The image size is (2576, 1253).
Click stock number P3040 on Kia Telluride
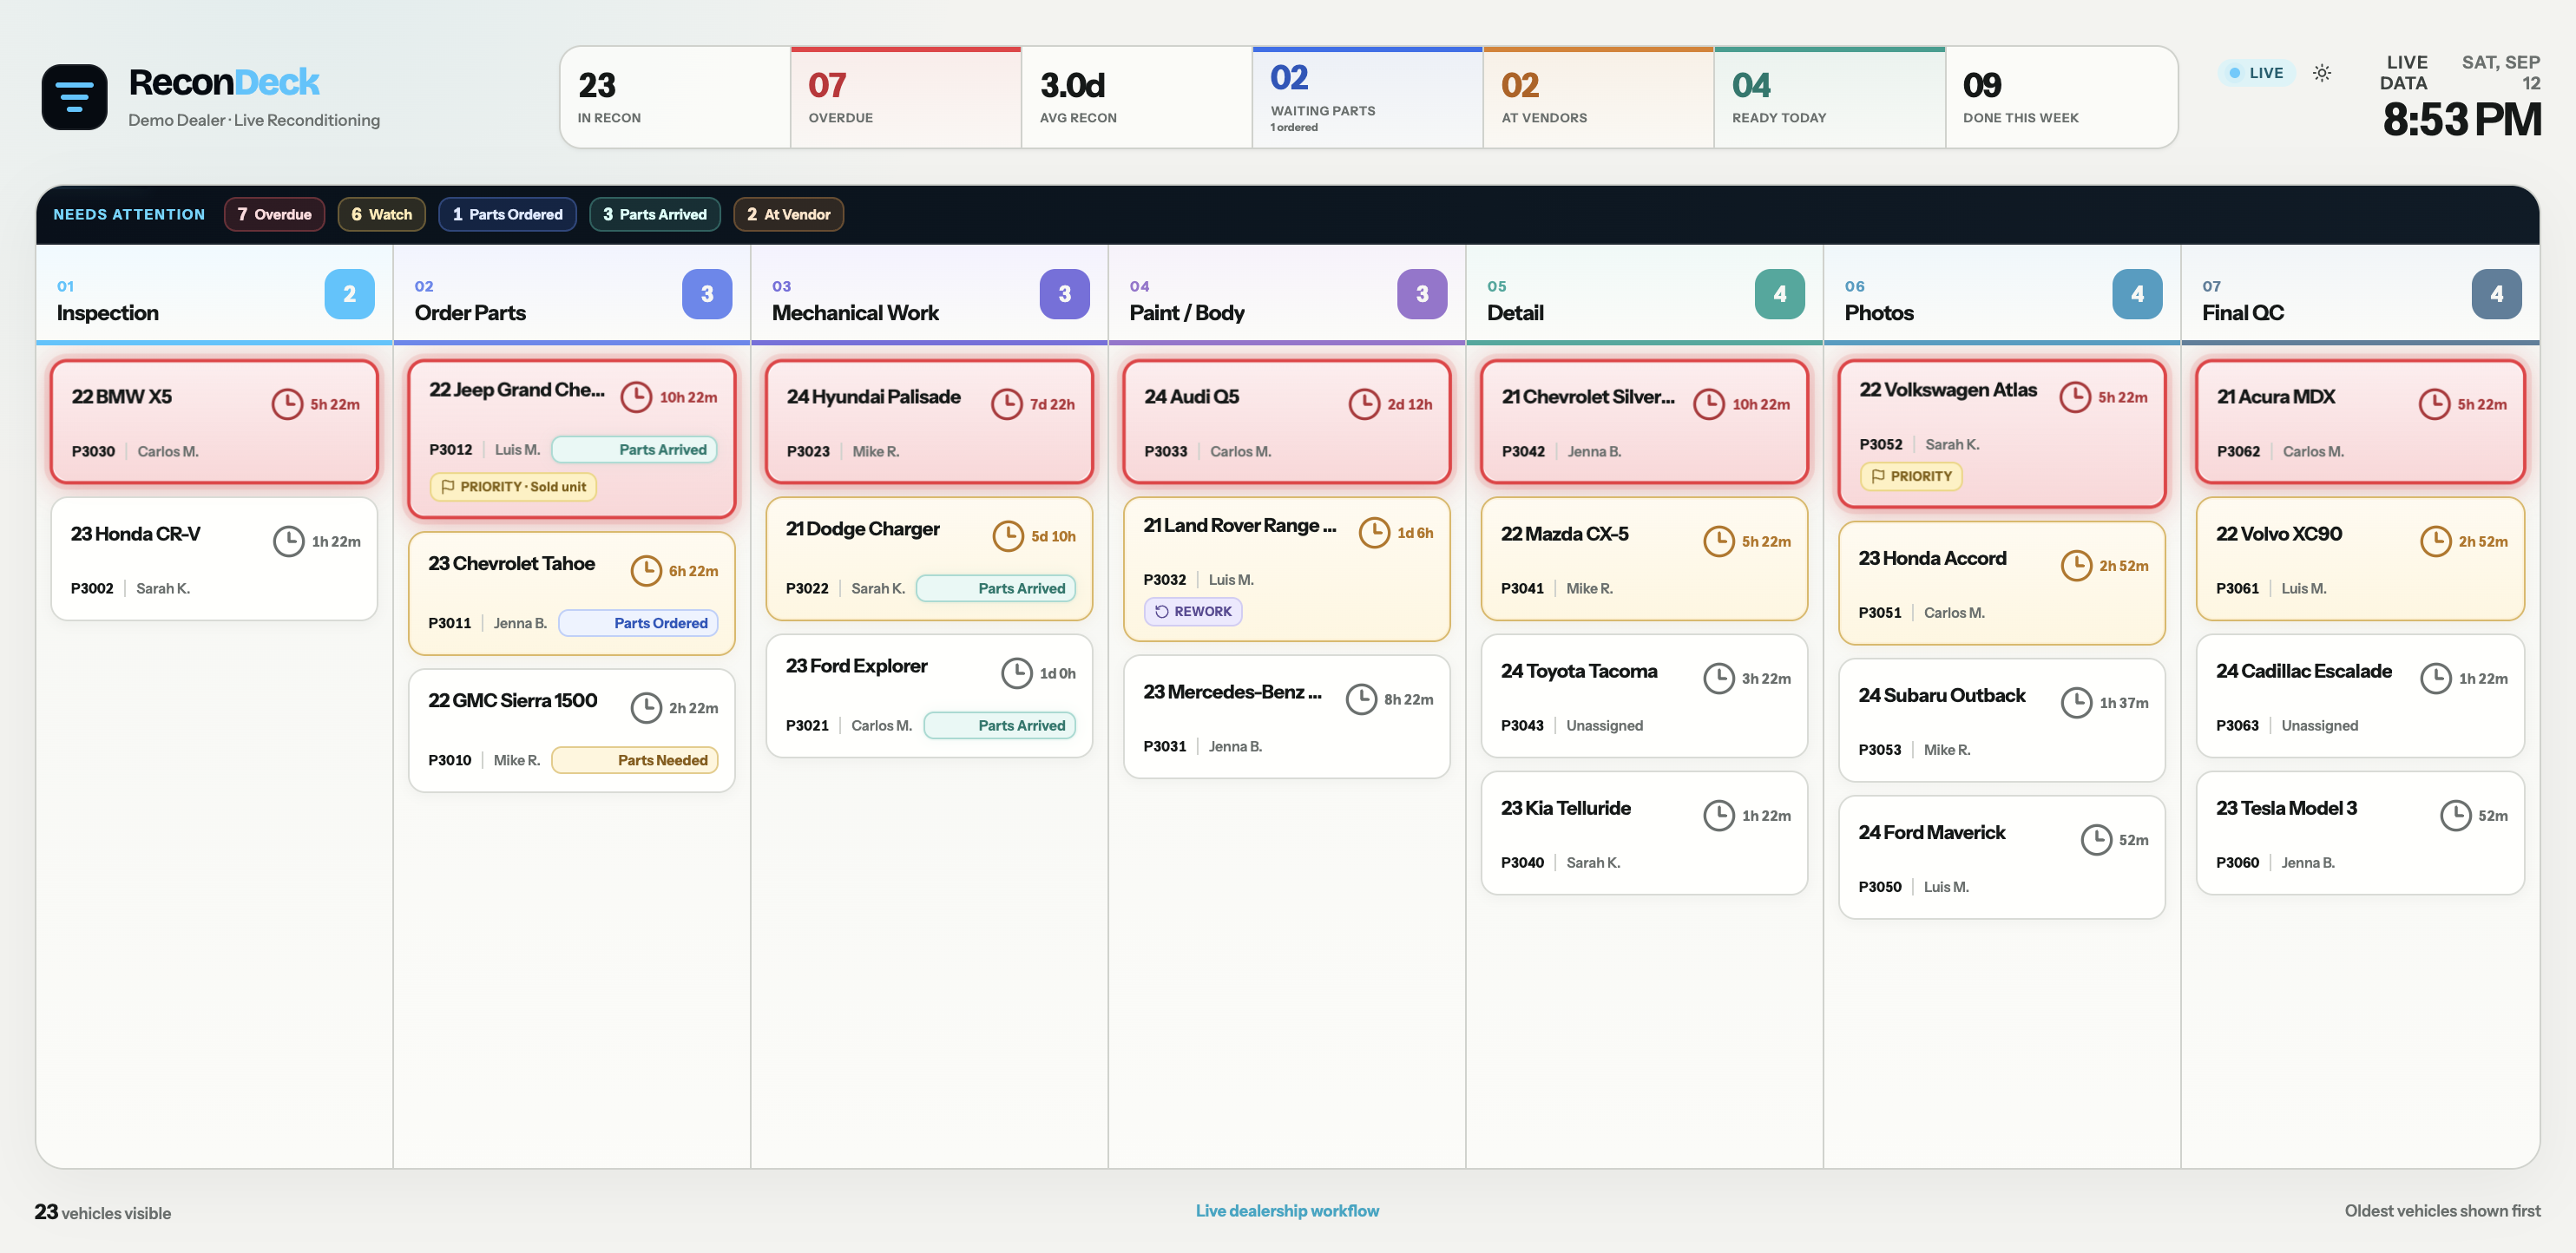coord(1522,862)
